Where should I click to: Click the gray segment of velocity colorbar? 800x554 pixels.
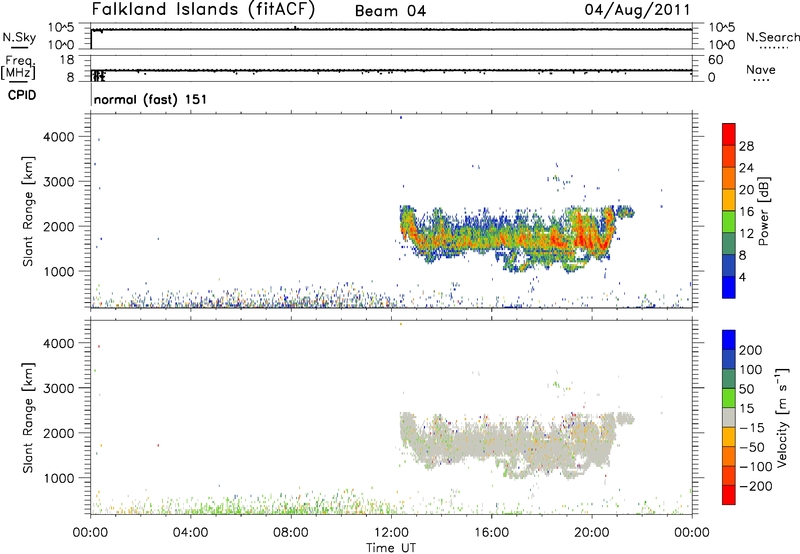(x=729, y=417)
